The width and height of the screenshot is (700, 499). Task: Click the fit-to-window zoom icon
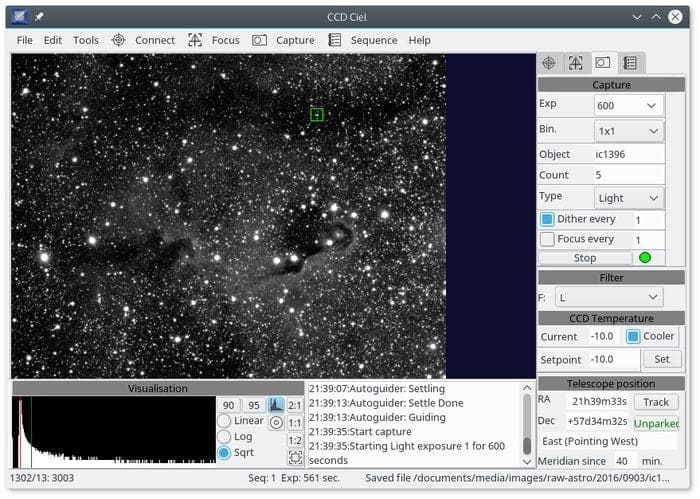(295, 457)
